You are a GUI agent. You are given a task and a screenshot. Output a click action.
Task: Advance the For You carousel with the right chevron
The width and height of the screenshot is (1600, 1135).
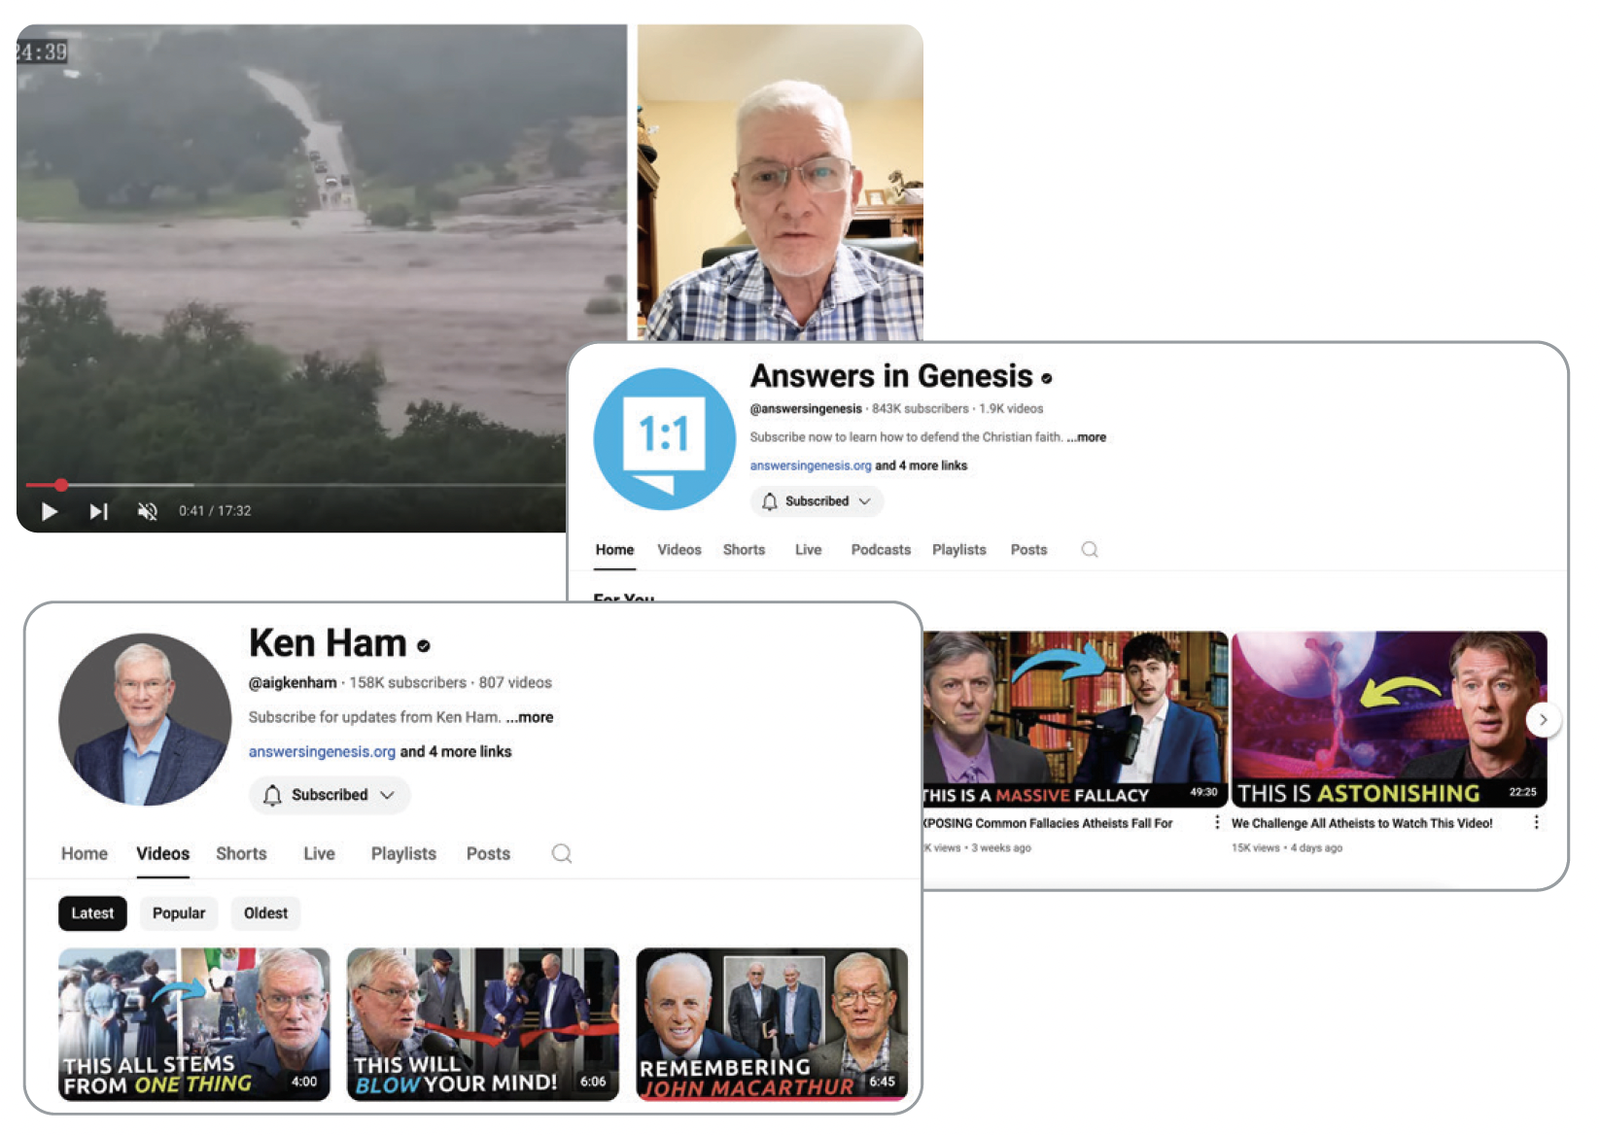click(1543, 719)
